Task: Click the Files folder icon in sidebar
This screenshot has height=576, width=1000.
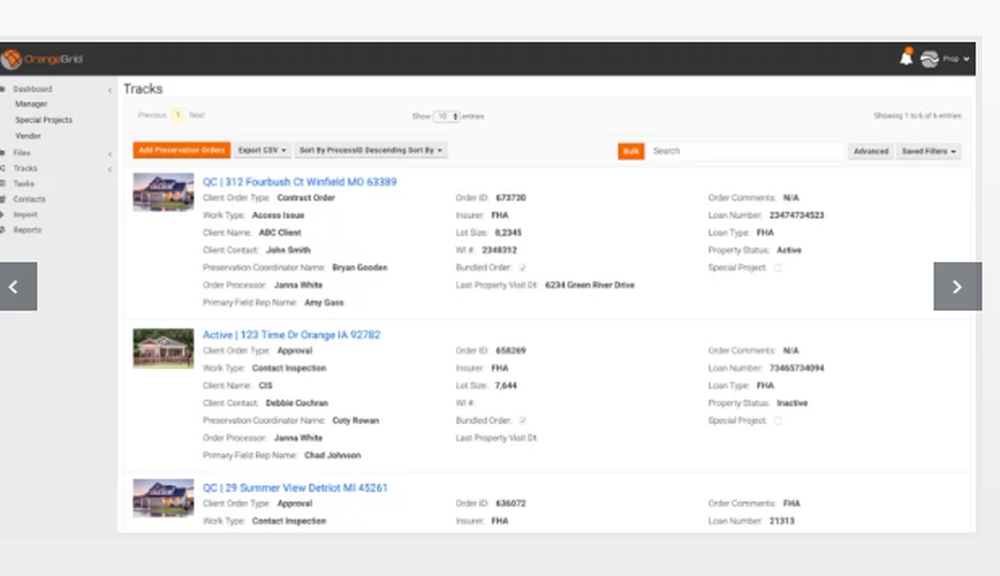Action: (3, 153)
